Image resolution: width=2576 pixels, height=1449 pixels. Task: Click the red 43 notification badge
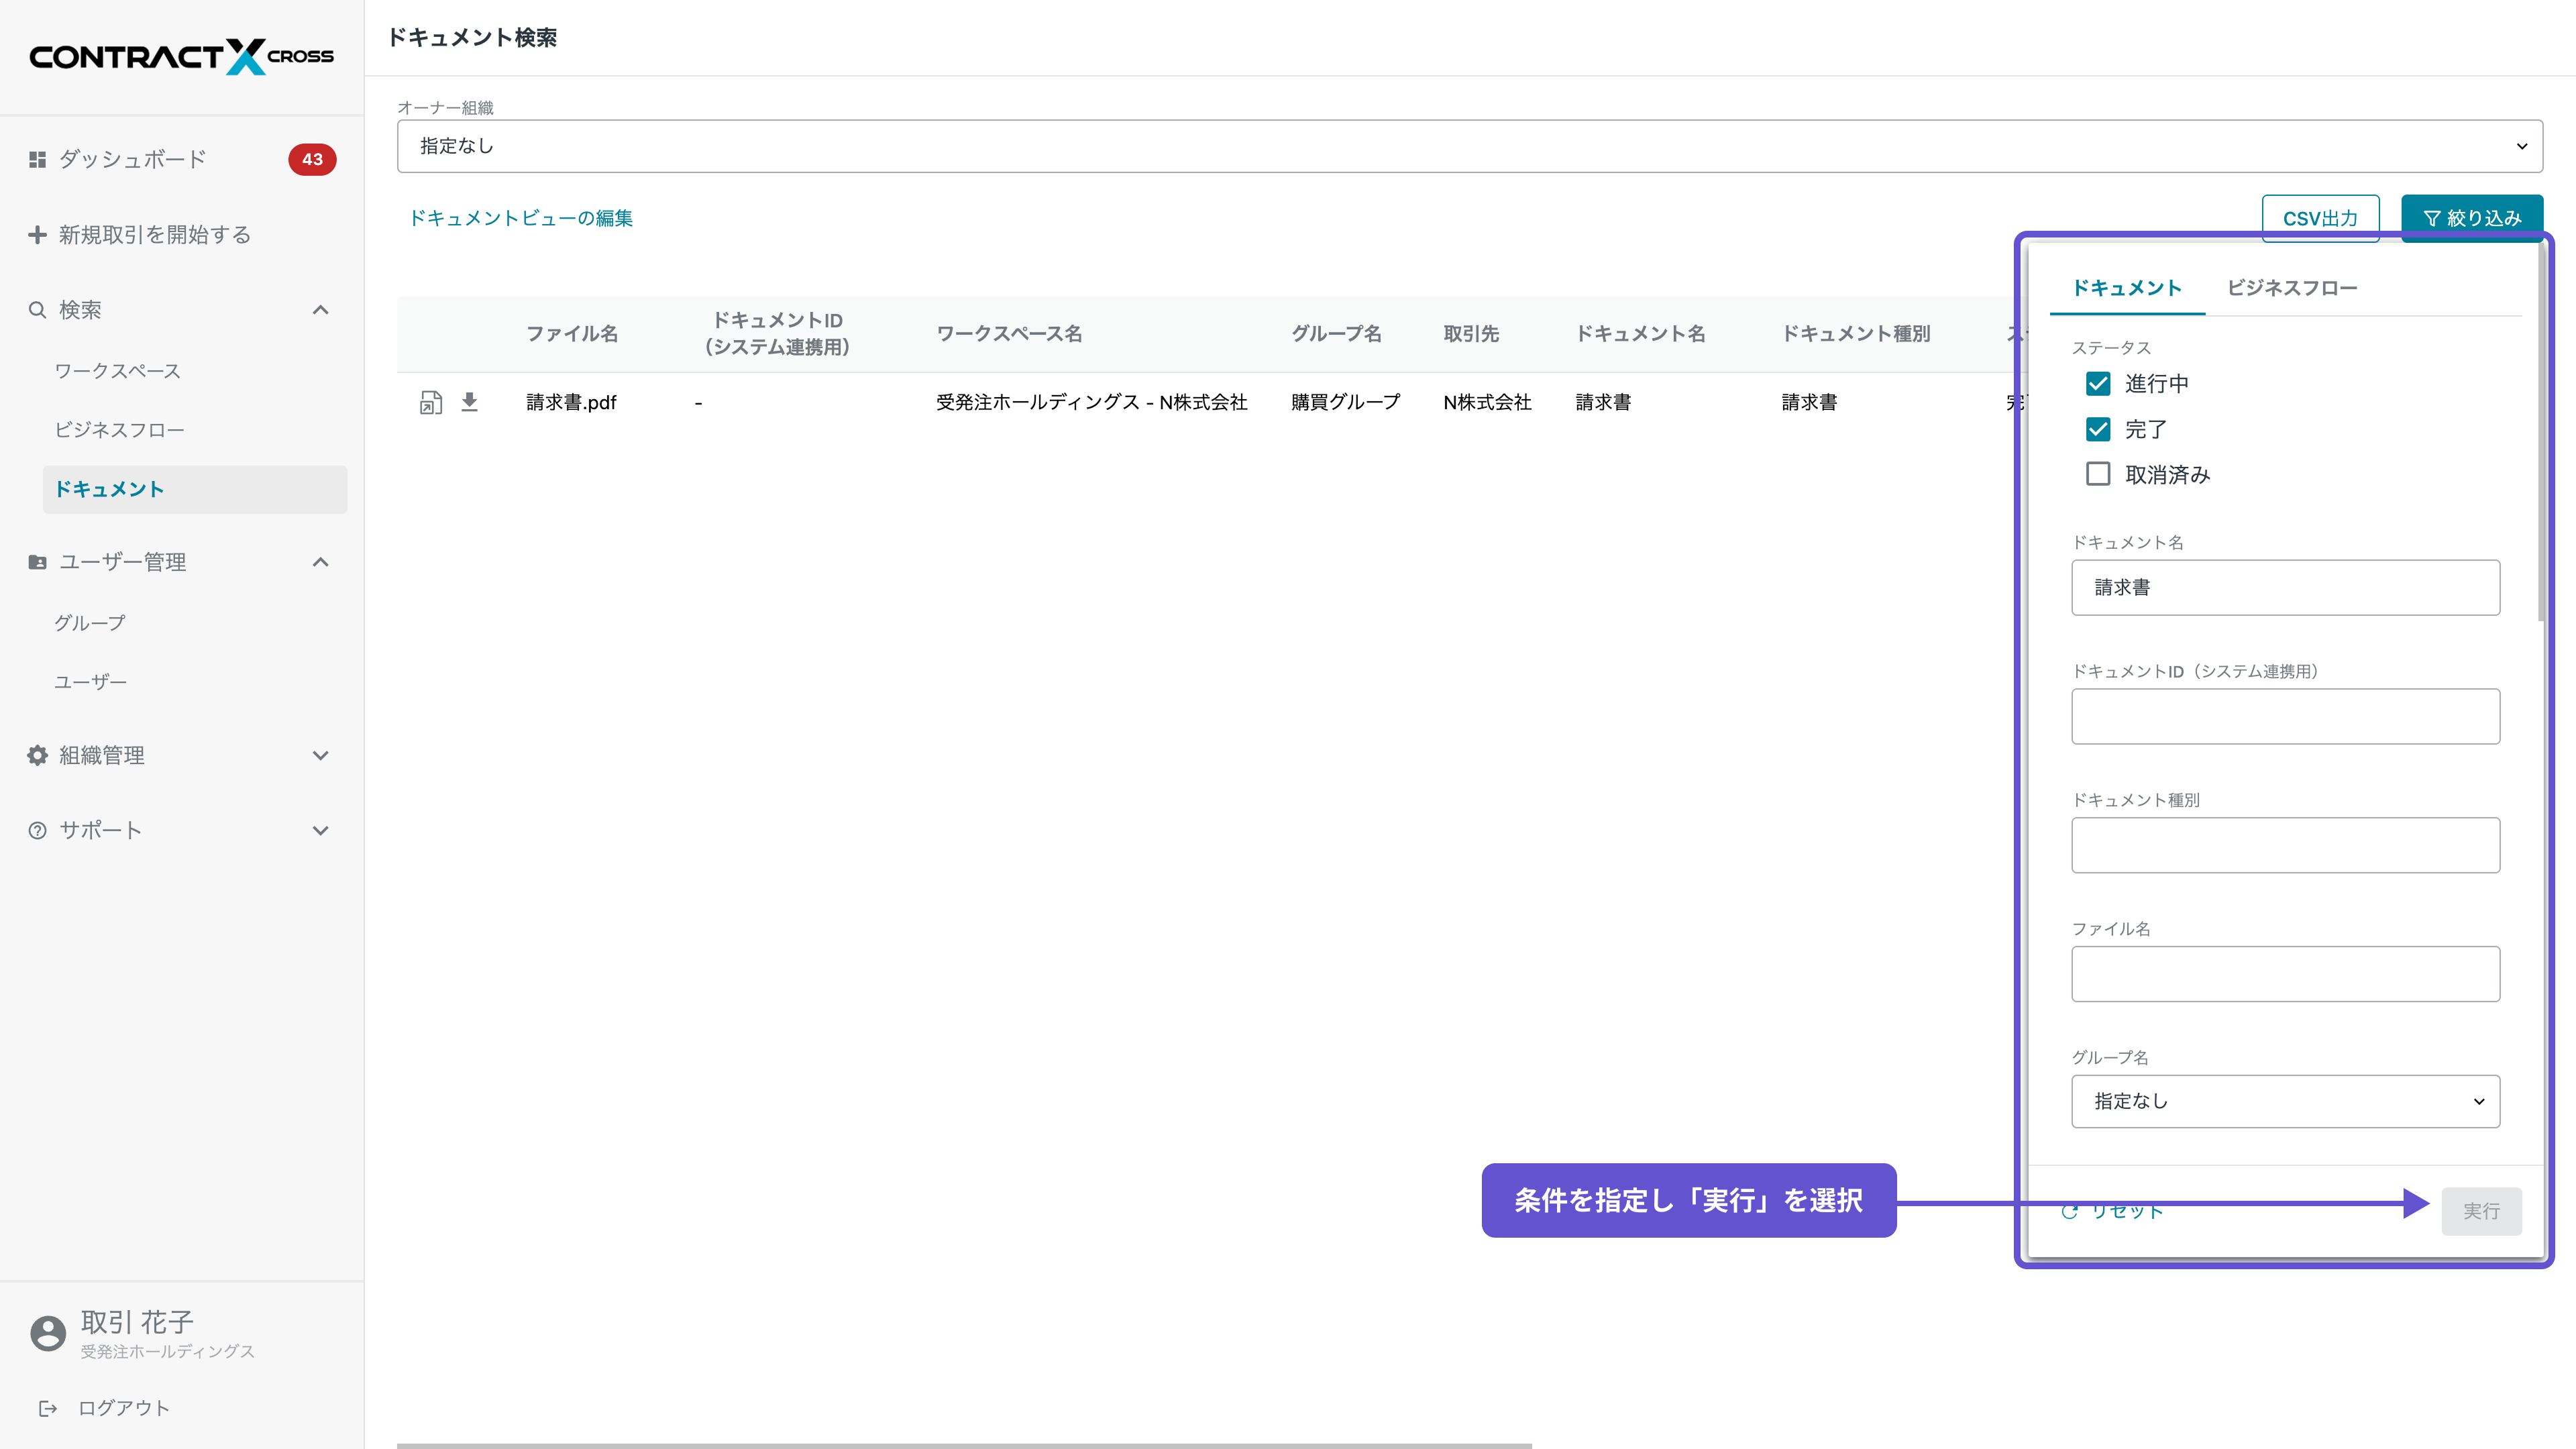pos(312,159)
